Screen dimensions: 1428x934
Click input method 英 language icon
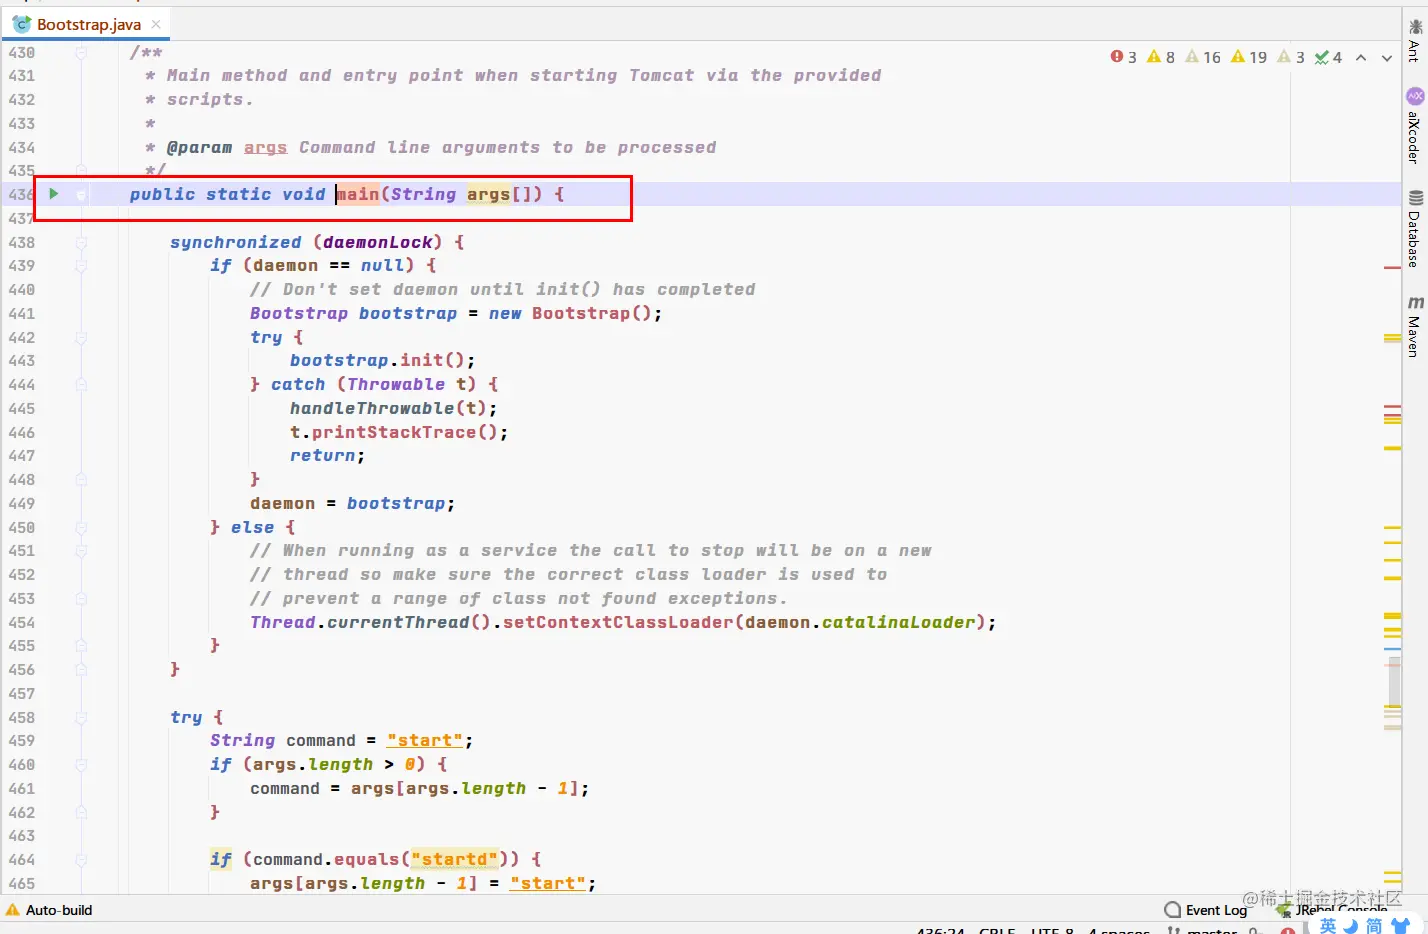(1328, 926)
